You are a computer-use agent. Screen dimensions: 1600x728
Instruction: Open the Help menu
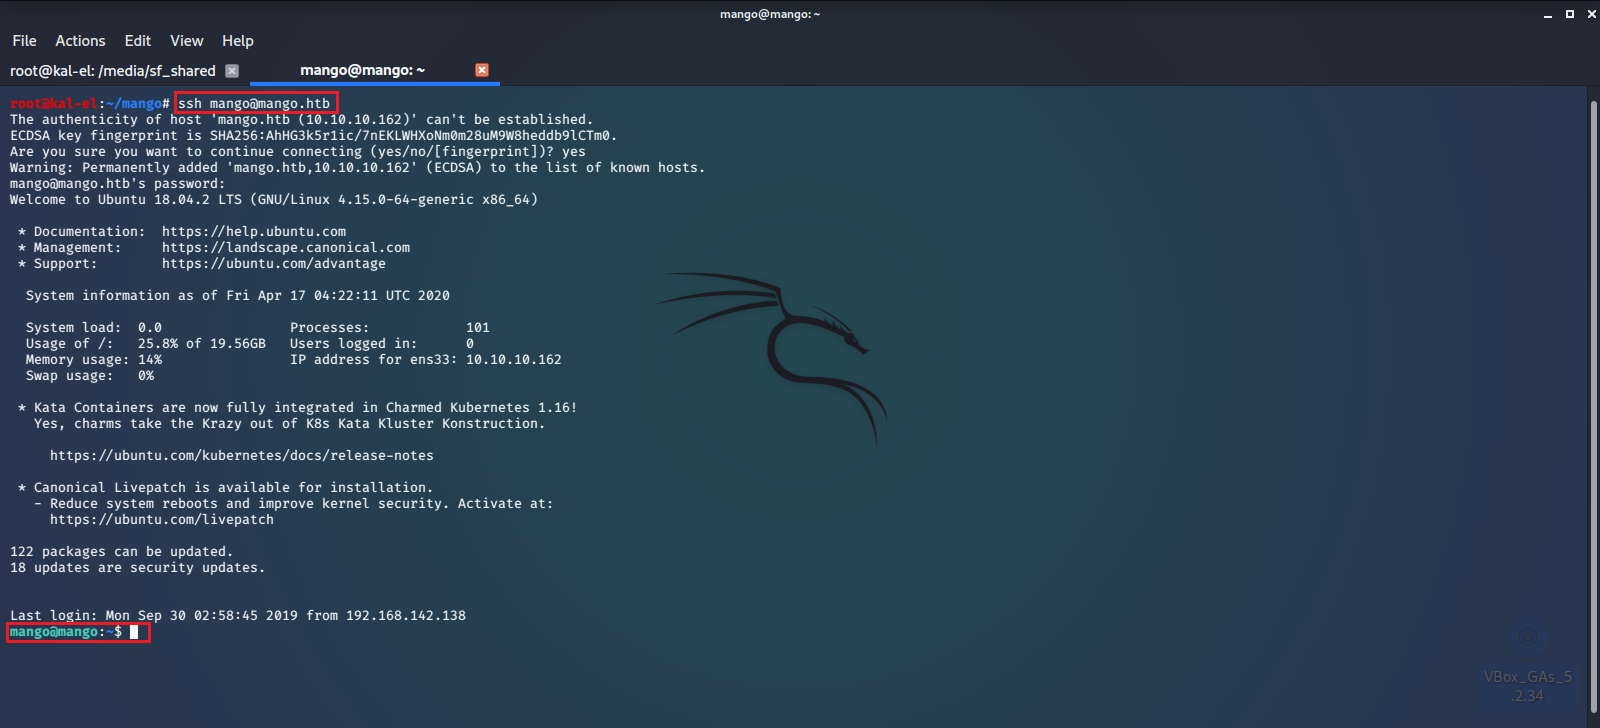(x=238, y=41)
